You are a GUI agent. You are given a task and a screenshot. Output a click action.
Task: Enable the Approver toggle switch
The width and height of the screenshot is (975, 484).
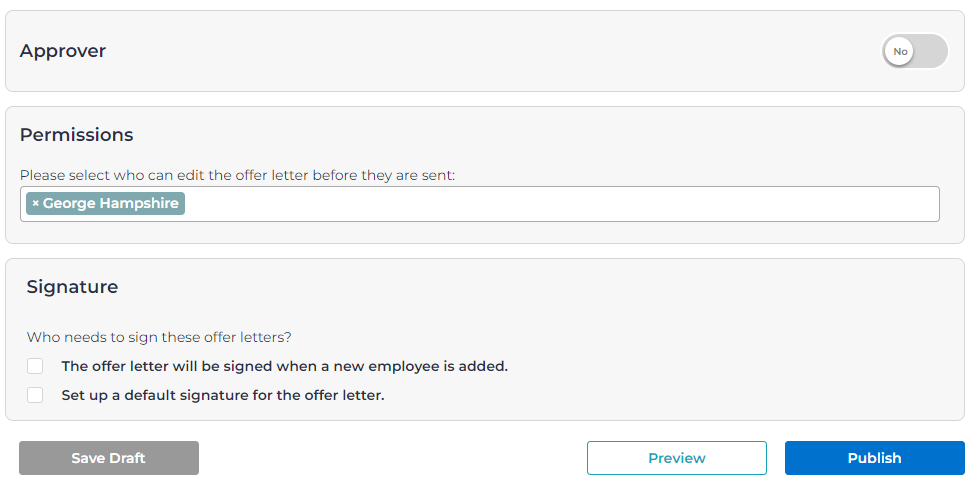[914, 51]
